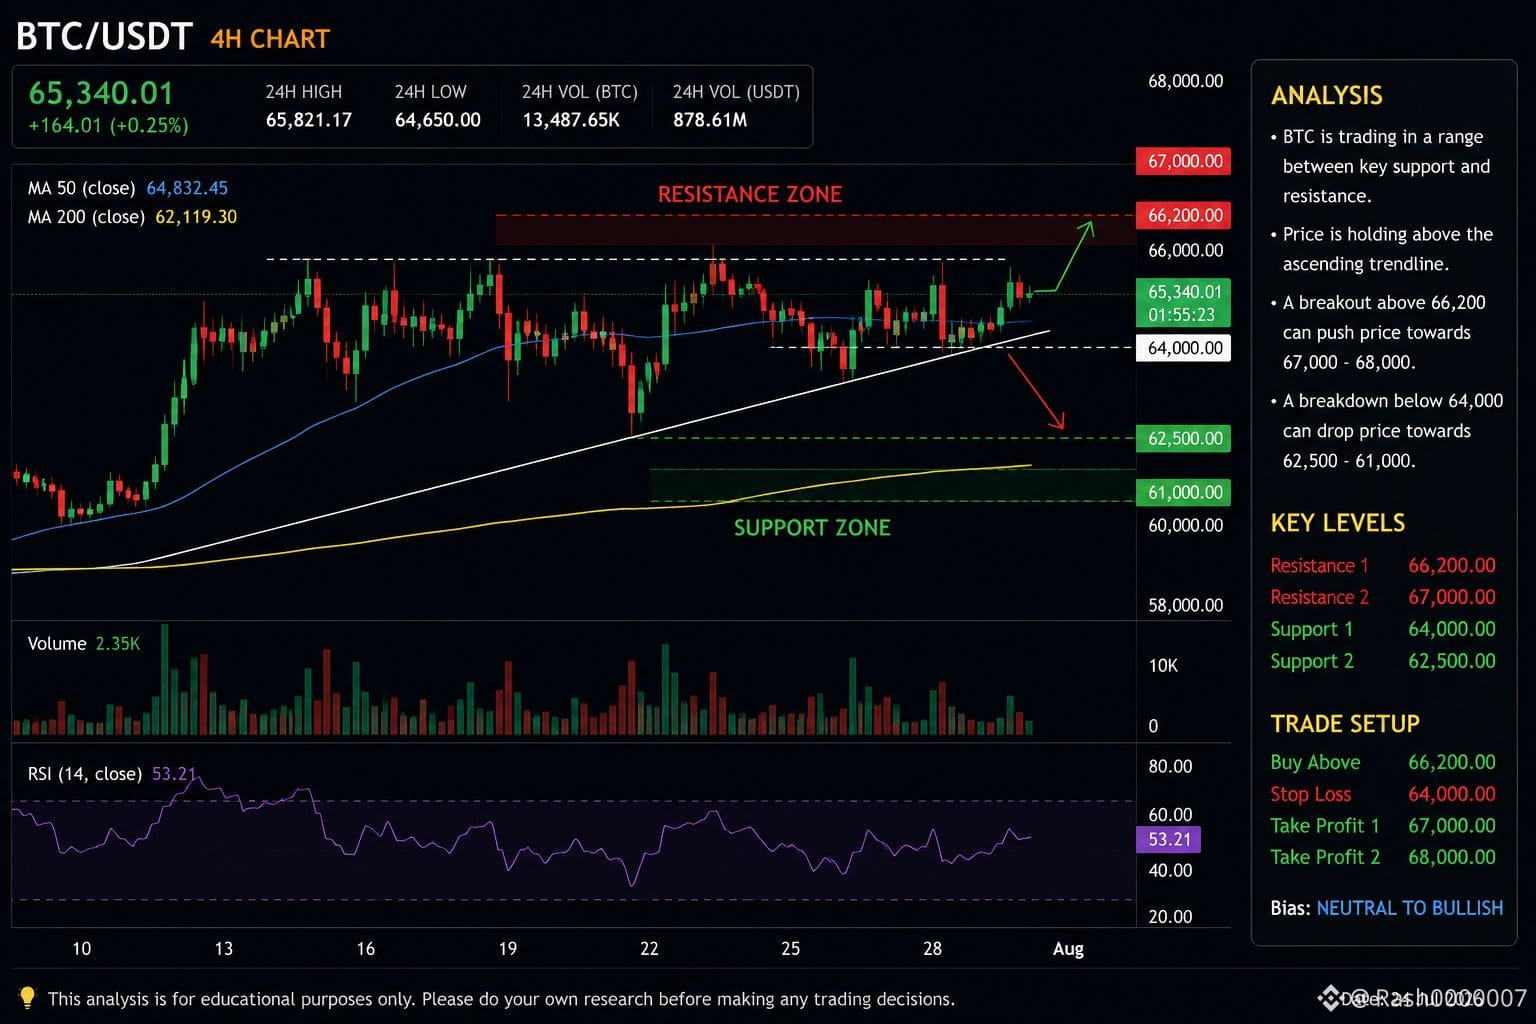Image resolution: width=1536 pixels, height=1024 pixels.
Task: Click the educational purposes disclaimer text
Action: pyautogui.click(x=501, y=999)
